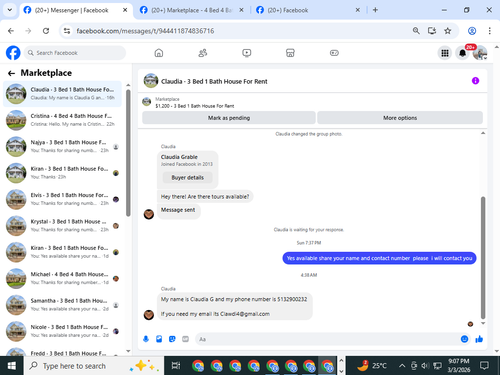
Task: Open the taskbar clock showing 9:07 PM
Action: point(459,366)
